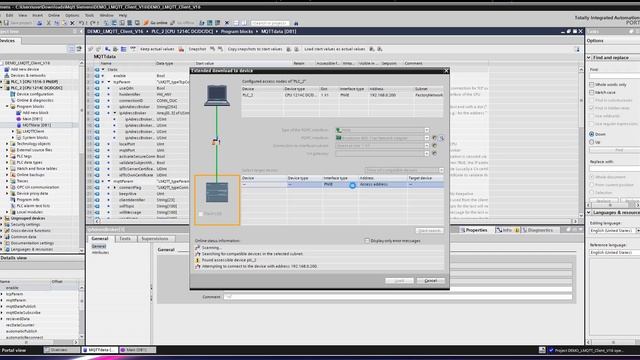Click Copy snapshots to start values
The height and width of the screenshot is (360, 640).
point(255,49)
